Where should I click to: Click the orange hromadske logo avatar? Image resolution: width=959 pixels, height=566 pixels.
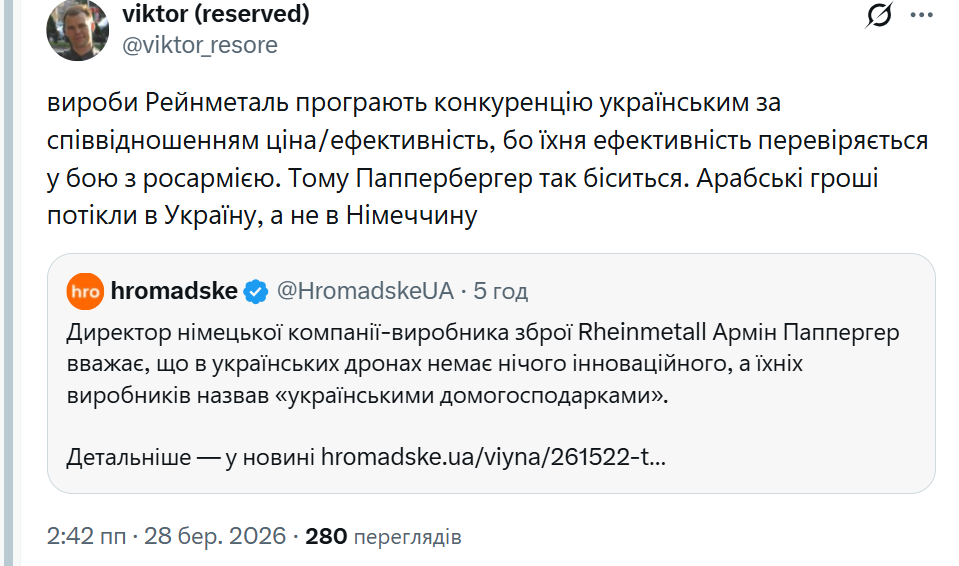85,292
